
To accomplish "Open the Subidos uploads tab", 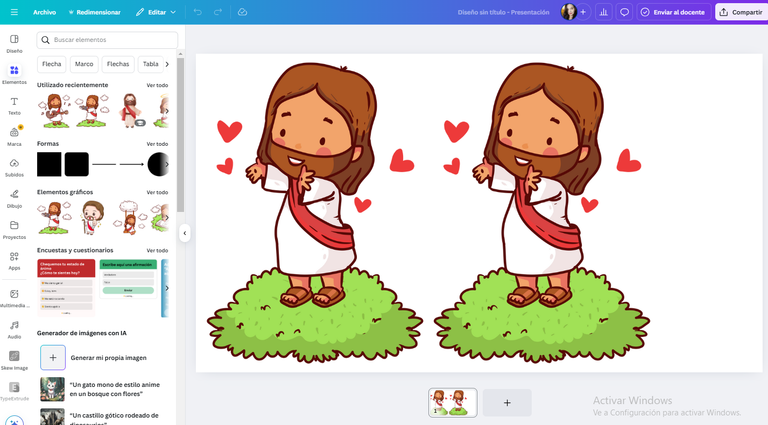I will (14, 167).
